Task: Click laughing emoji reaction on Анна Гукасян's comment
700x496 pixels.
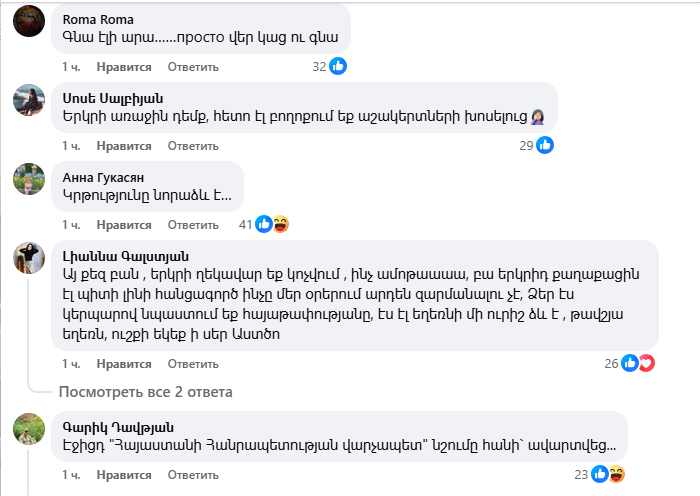Action: 280,224
